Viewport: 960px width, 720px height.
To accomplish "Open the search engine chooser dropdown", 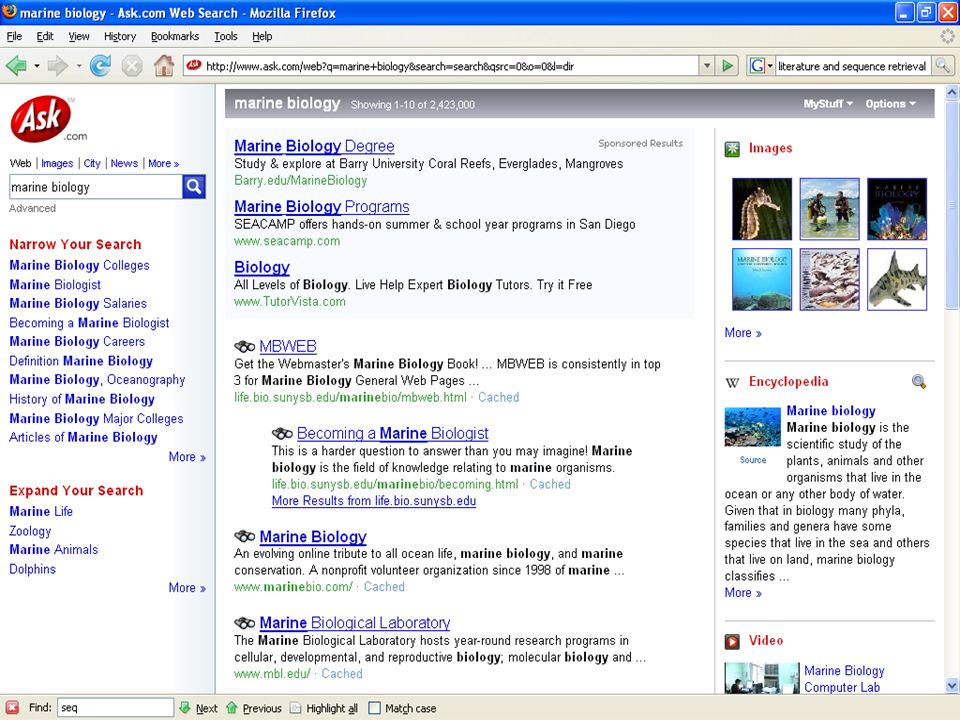I will click(770, 66).
